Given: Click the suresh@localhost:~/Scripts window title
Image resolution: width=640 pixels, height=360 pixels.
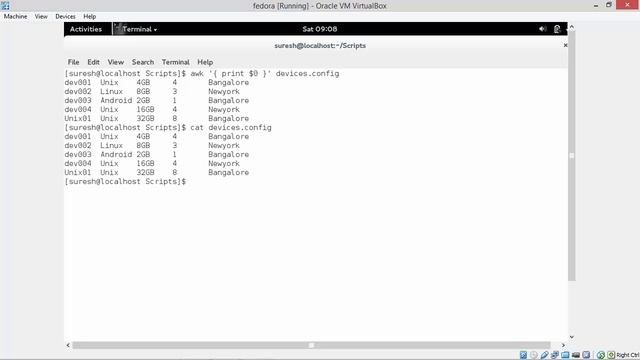Looking at the screenshot, I should [320, 46].
